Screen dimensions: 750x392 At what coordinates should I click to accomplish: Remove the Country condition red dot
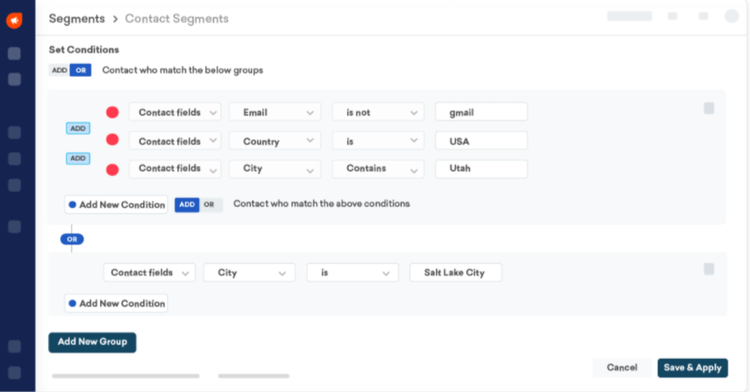point(112,140)
